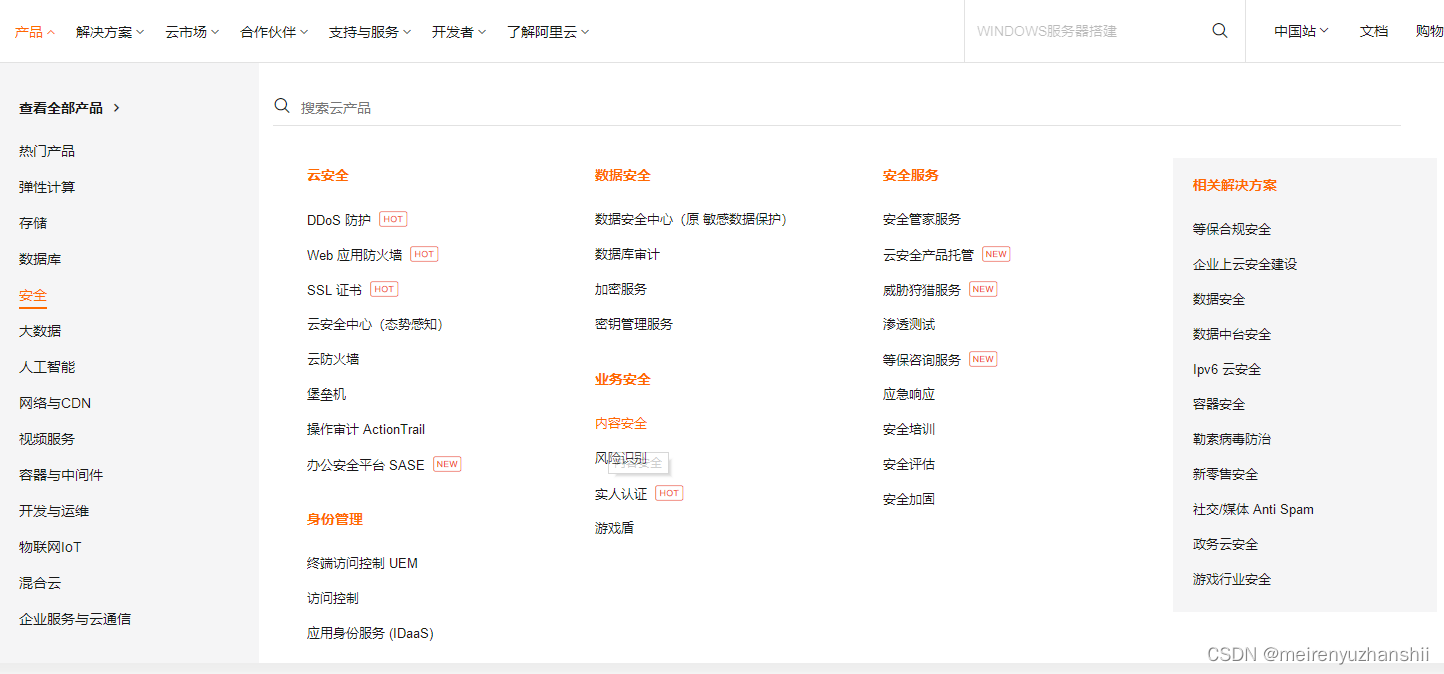Open the 支持与服务 dropdown
1444x674 pixels.
point(370,32)
